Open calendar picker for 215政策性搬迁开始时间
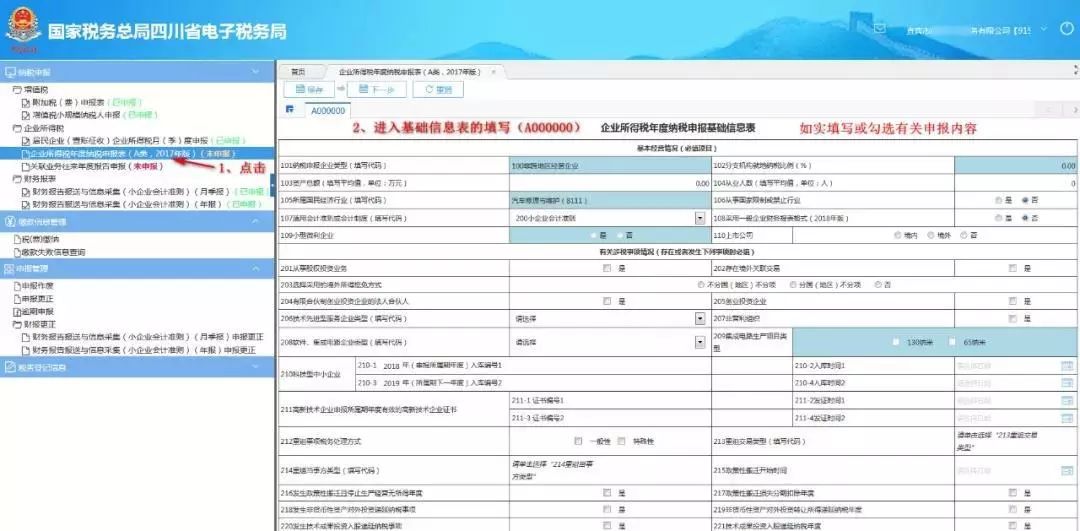Image resolution: width=1080 pixels, height=531 pixels. (1067, 470)
